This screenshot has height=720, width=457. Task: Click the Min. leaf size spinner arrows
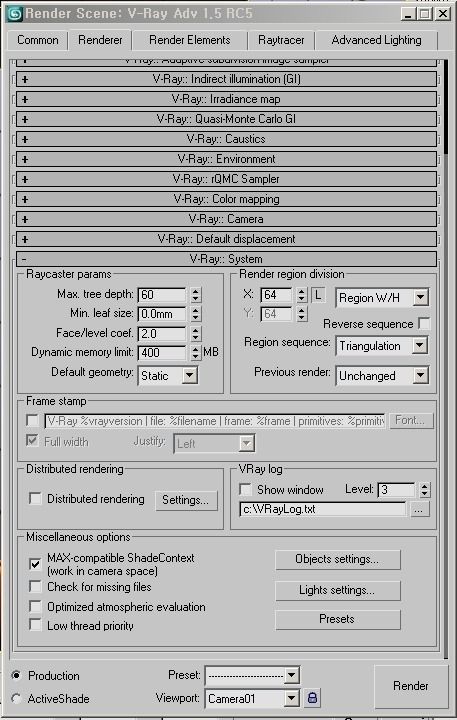tap(196, 314)
